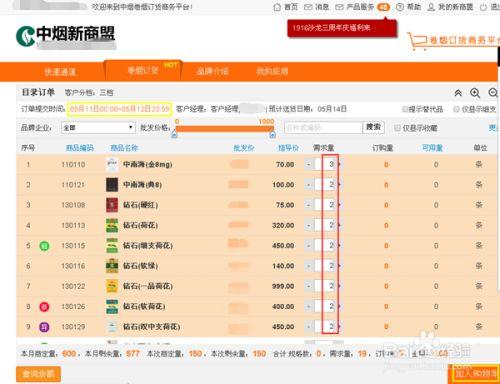
Task: Sort by 批发价 column header
Action: coord(244,148)
